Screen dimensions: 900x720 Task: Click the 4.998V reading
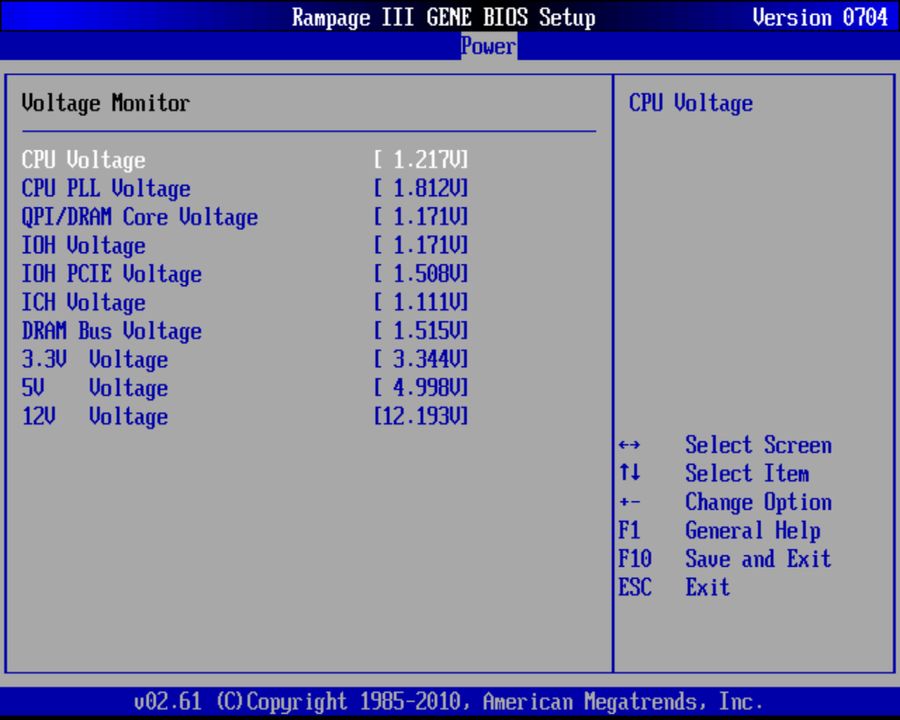tap(421, 388)
